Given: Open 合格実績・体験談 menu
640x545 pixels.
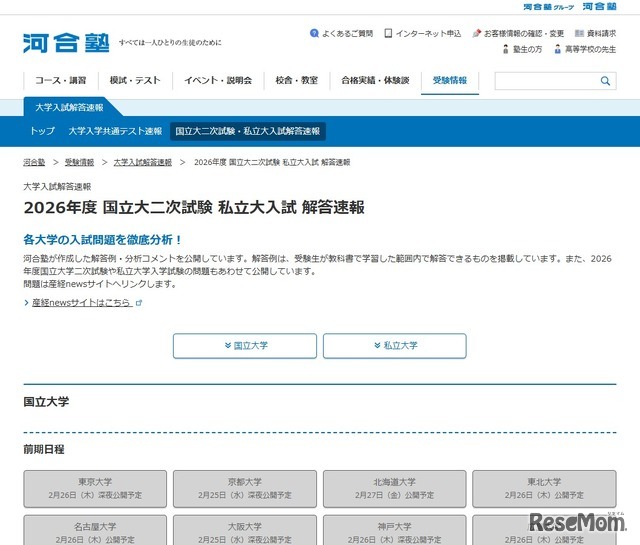Looking at the screenshot, I should point(376,80).
